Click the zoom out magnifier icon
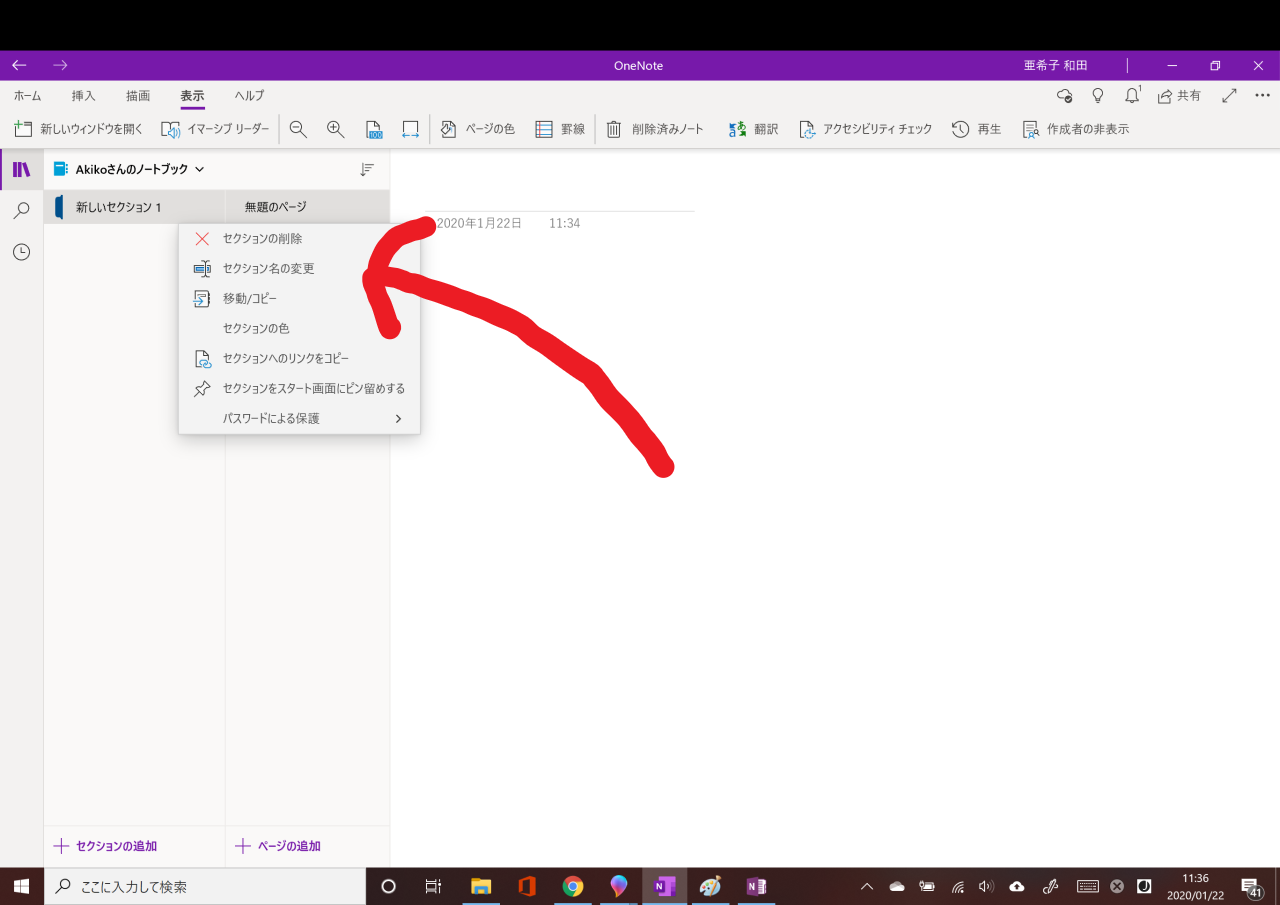This screenshot has height=905, width=1280. tap(298, 129)
